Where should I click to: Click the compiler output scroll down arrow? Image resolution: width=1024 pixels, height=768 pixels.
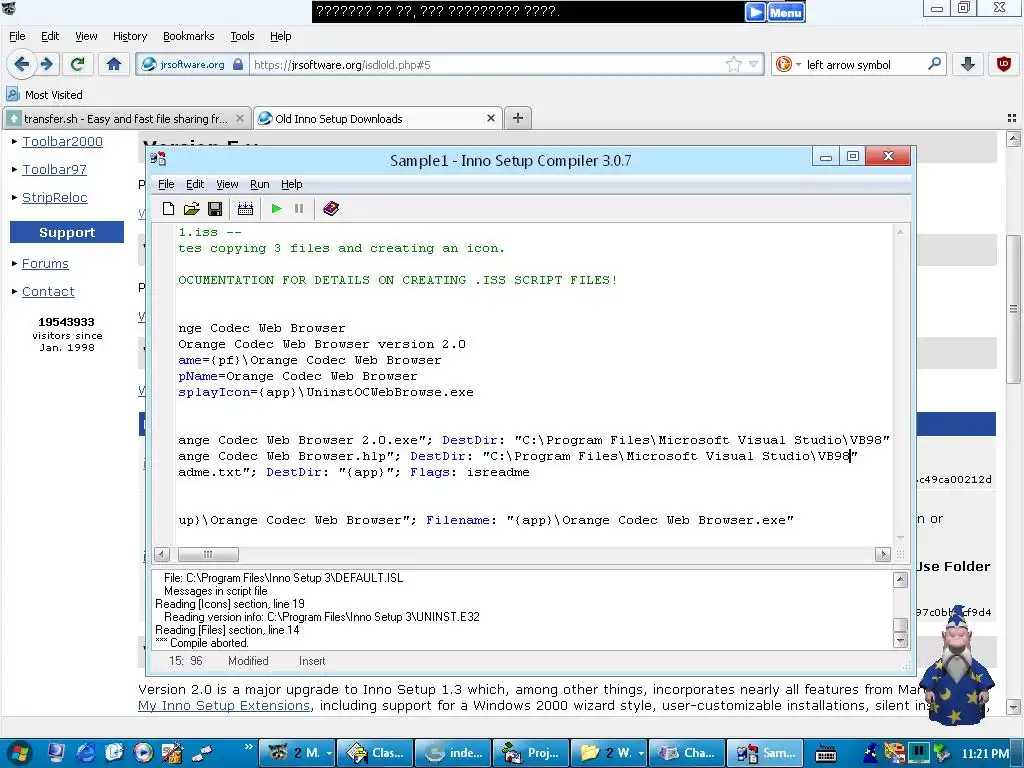[x=900, y=641]
